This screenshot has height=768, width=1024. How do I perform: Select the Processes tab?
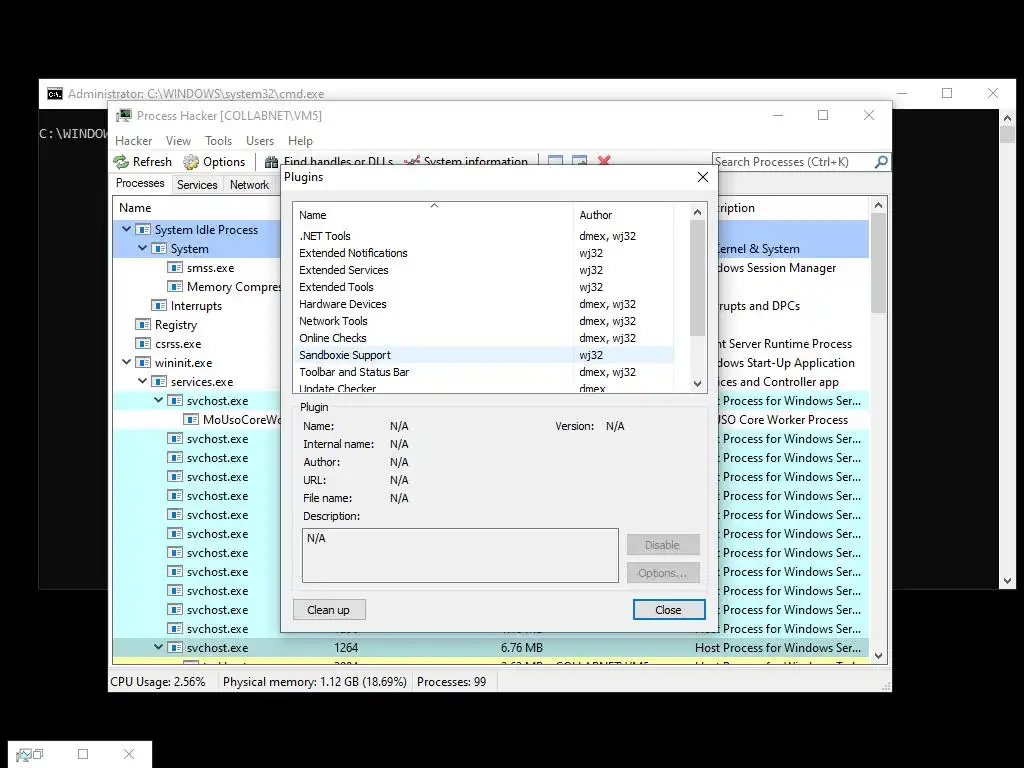pos(140,184)
